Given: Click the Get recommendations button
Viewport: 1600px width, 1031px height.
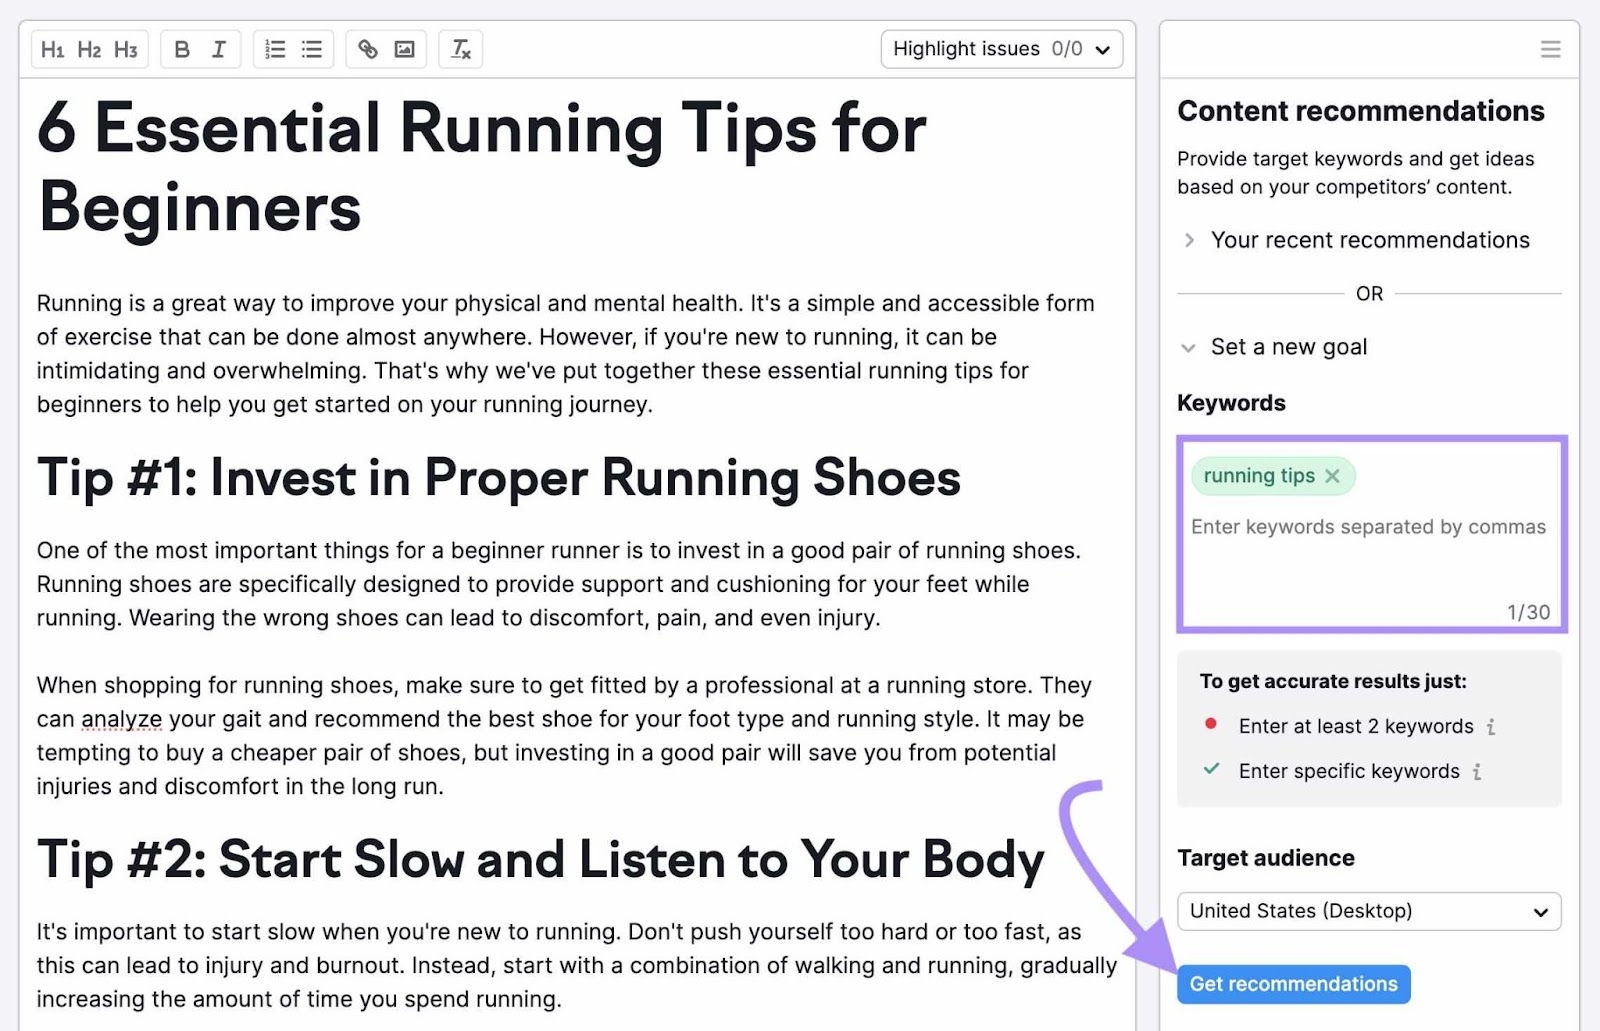Looking at the screenshot, I should coord(1293,983).
